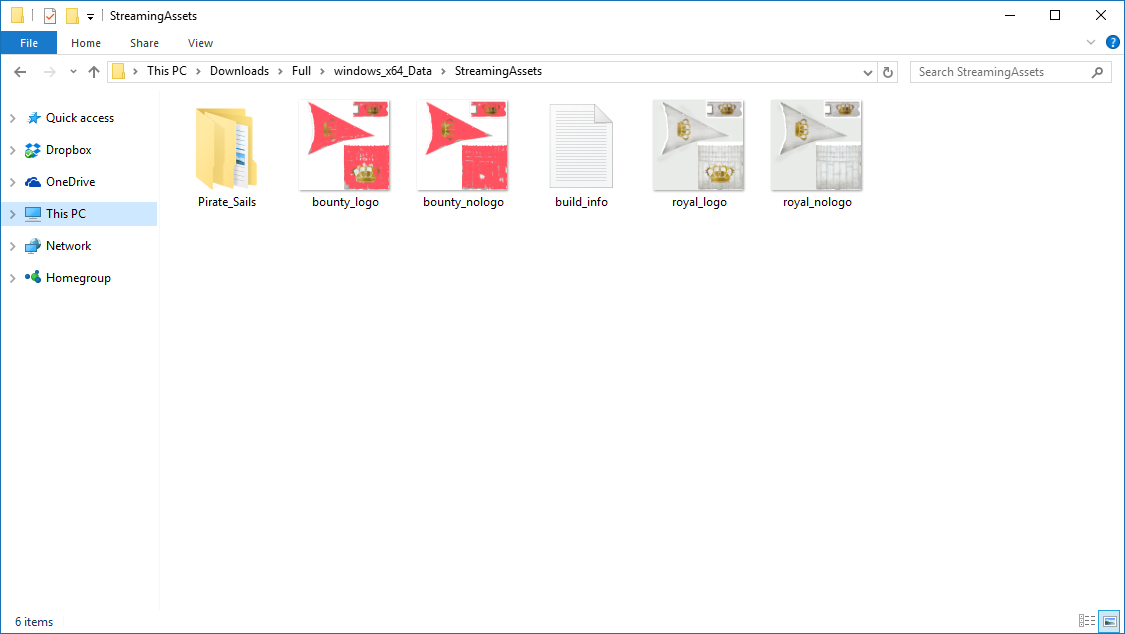This screenshot has width=1125, height=634.
Task: Expand the ribbon with the chevron
Action: (1091, 42)
